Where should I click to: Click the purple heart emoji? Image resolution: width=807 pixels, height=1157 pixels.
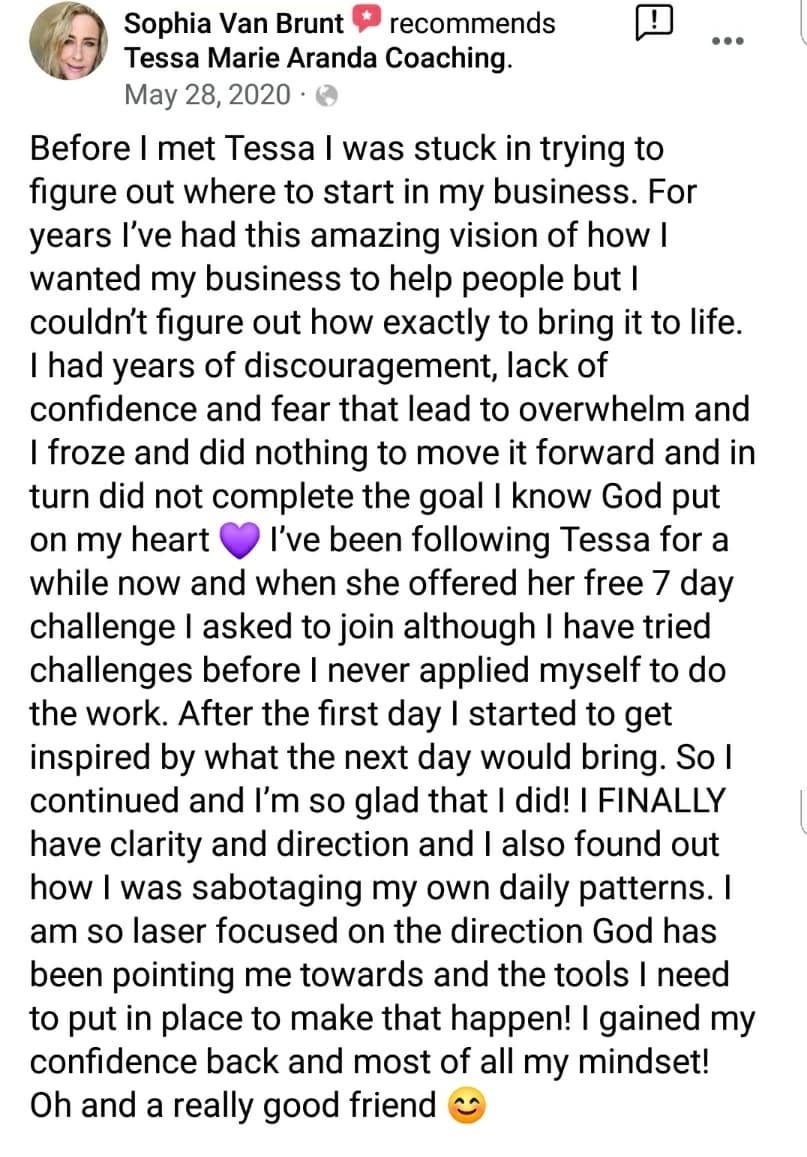click(240, 540)
